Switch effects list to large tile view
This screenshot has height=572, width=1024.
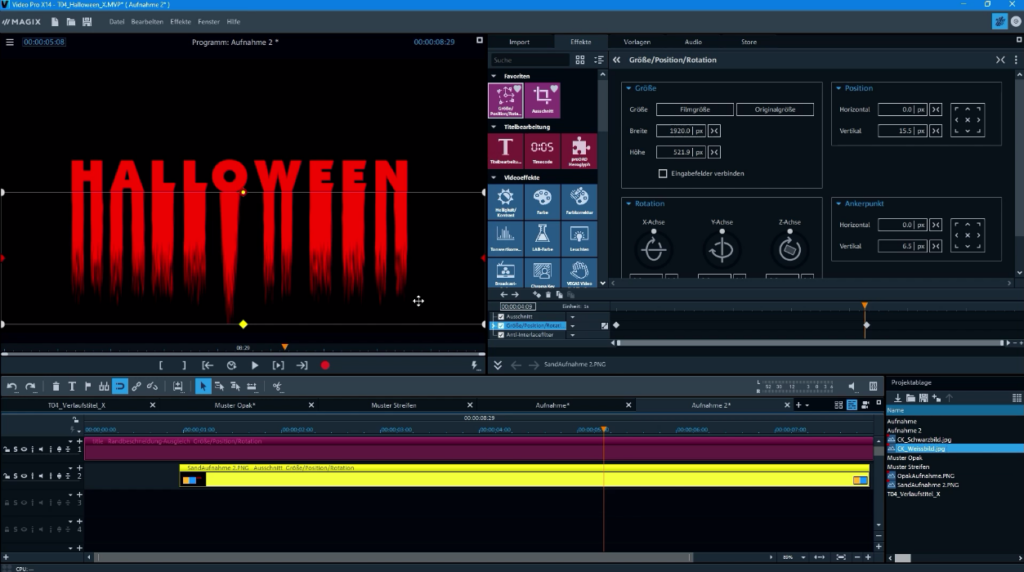coord(580,59)
